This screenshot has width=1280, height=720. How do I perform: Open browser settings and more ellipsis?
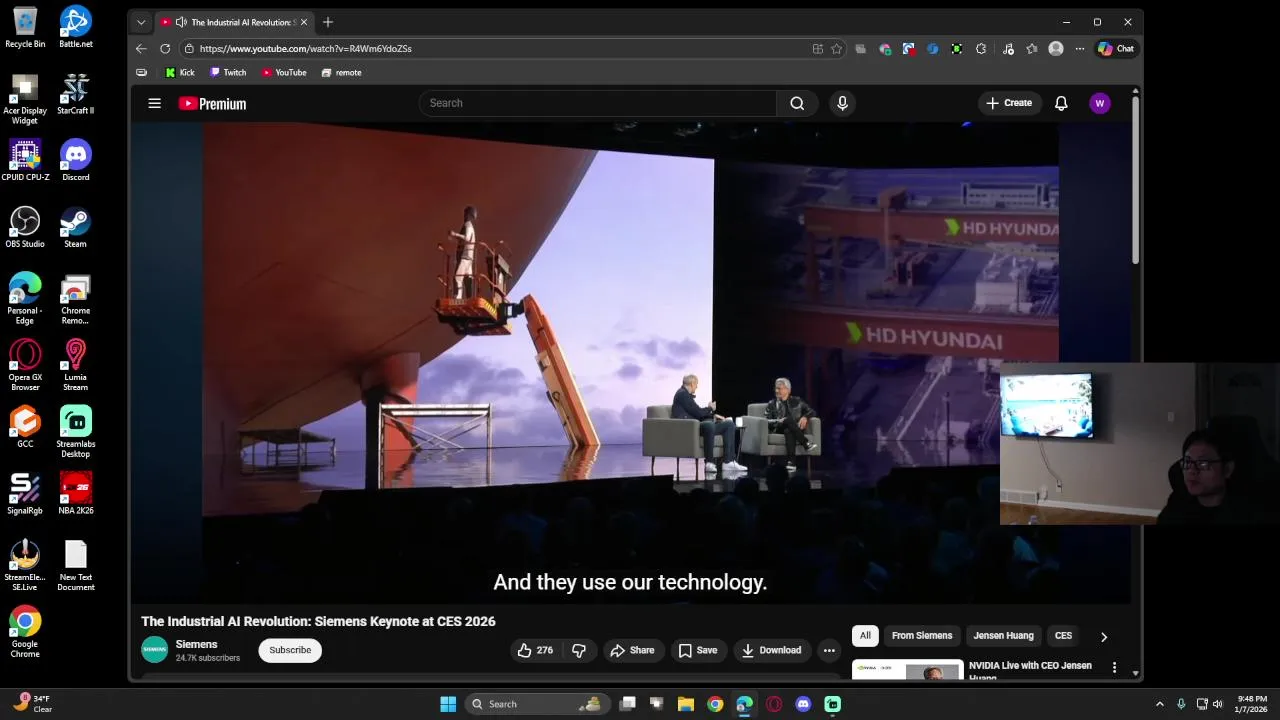click(1080, 48)
